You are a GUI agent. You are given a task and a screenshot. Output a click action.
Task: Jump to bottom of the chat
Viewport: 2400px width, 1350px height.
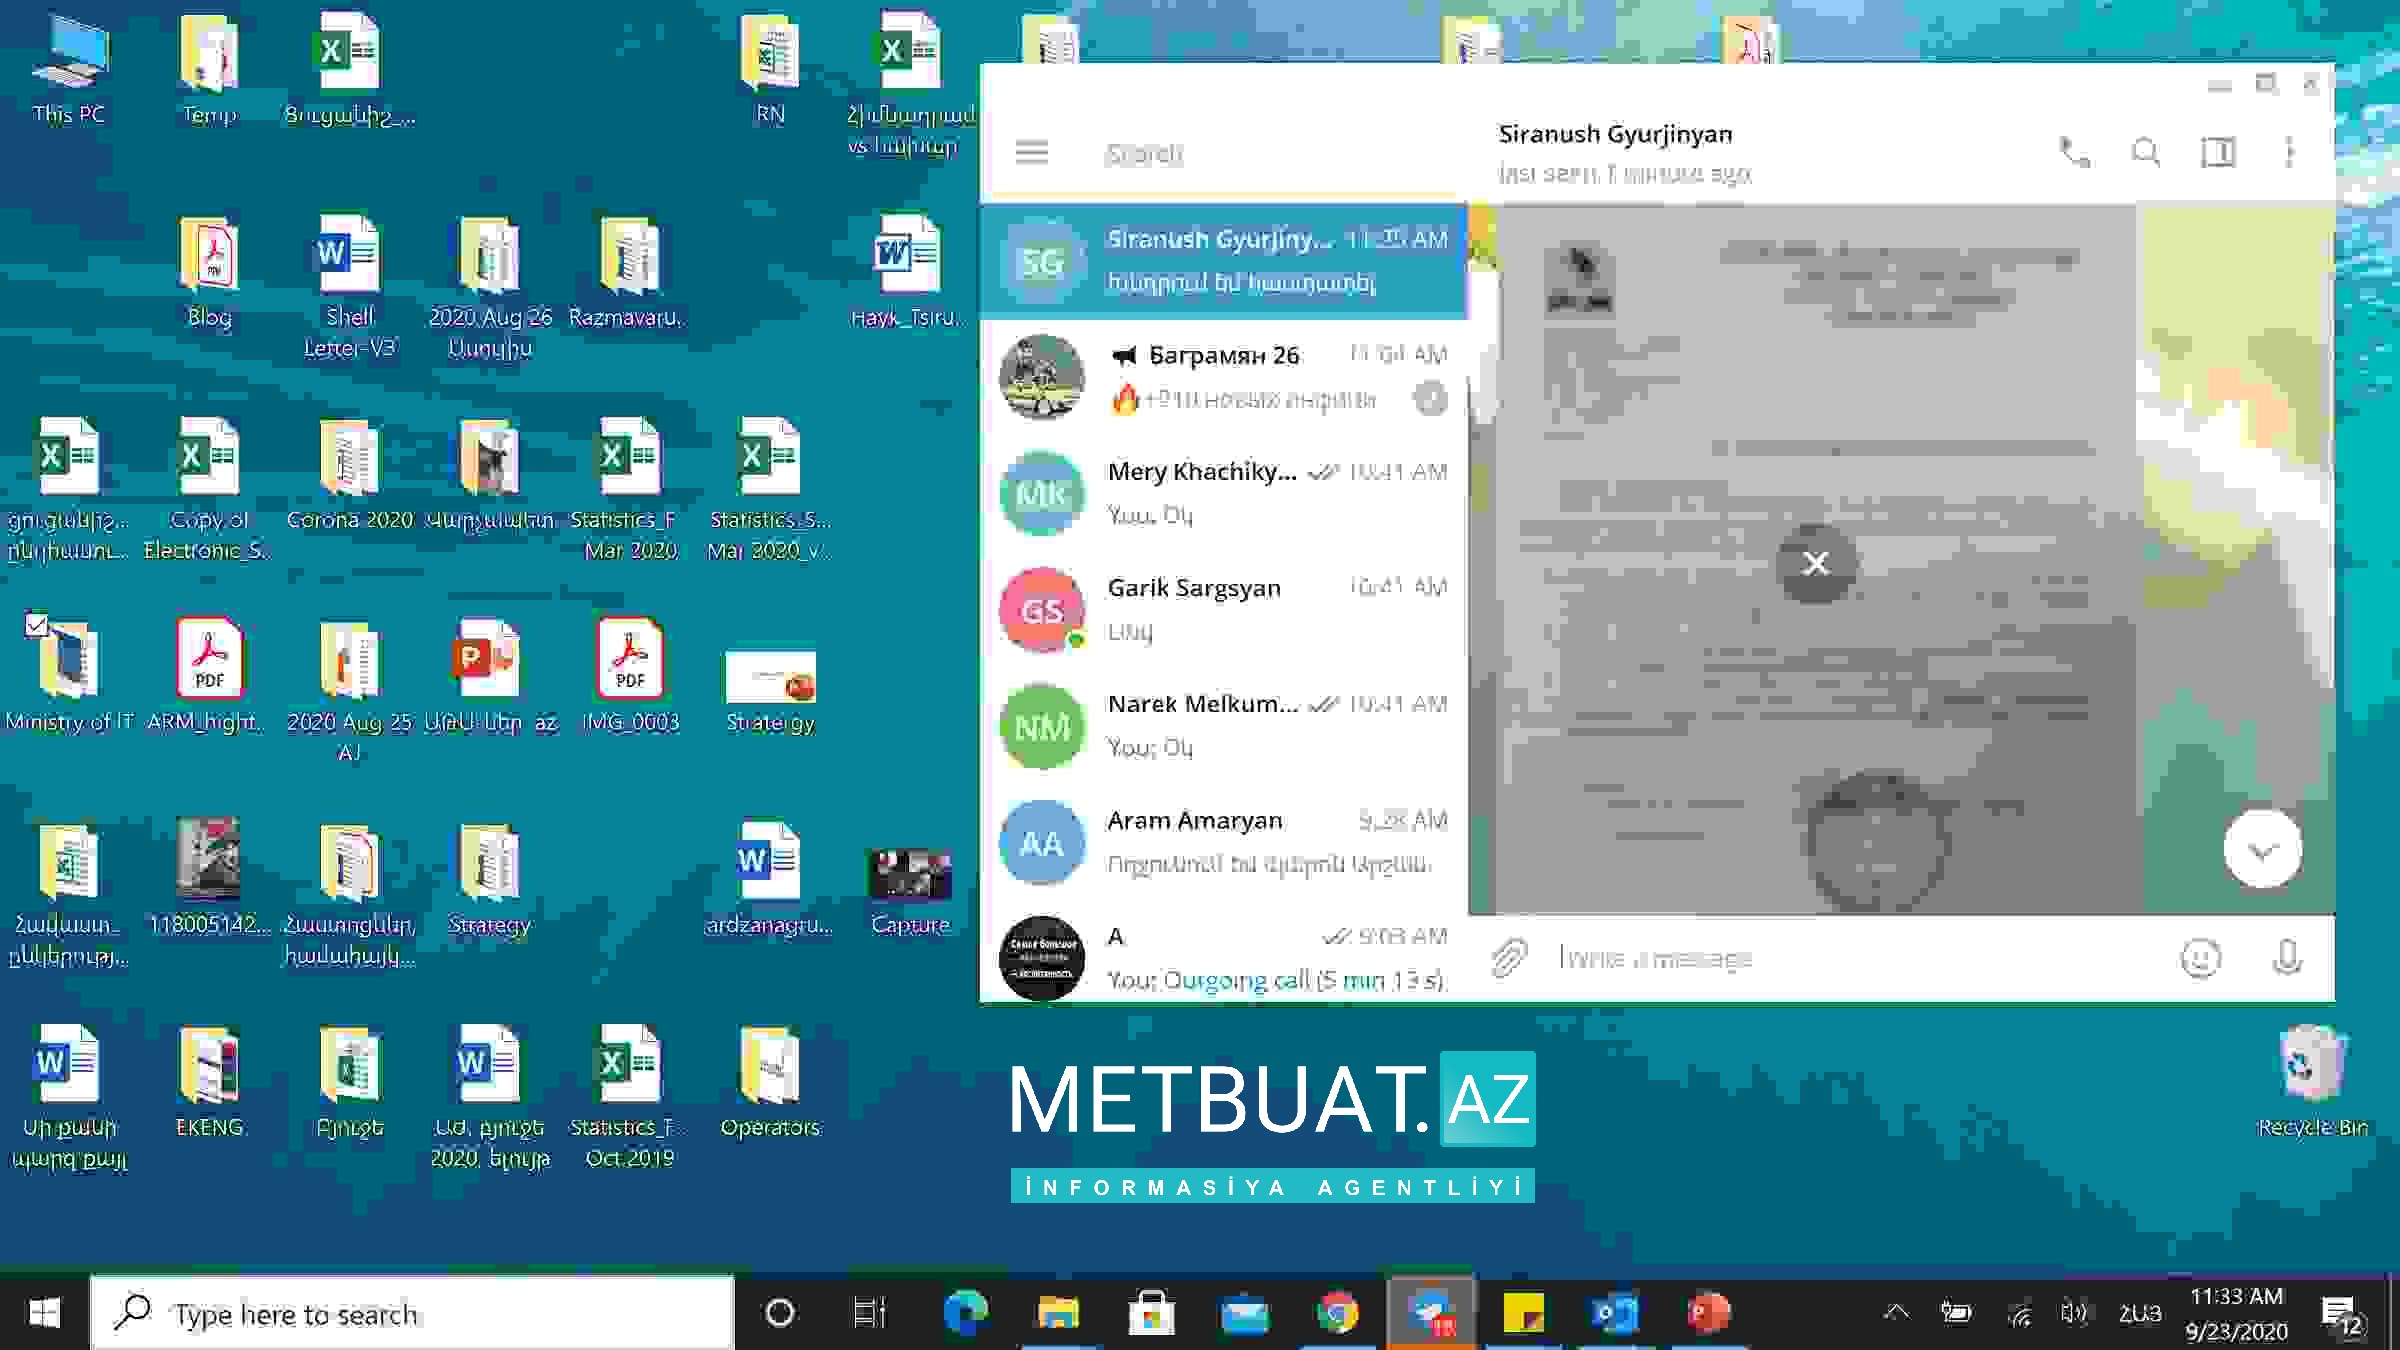click(2262, 850)
